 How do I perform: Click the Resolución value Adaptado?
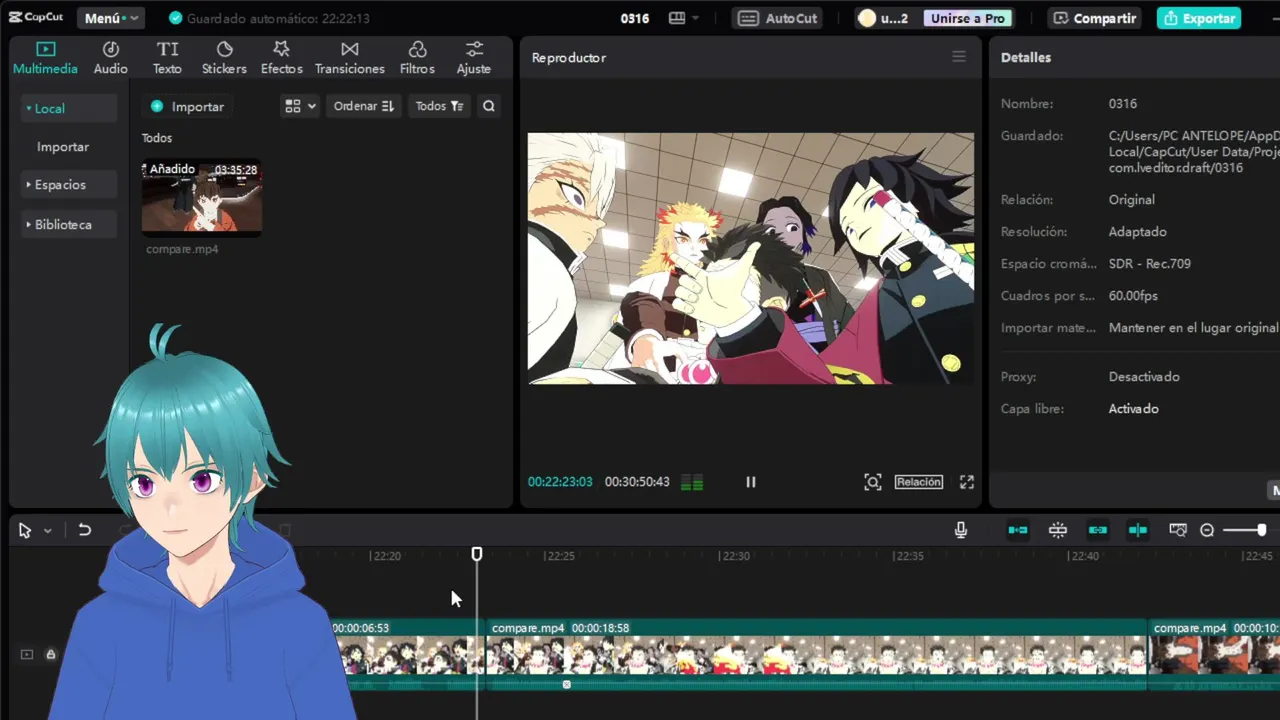1138,231
